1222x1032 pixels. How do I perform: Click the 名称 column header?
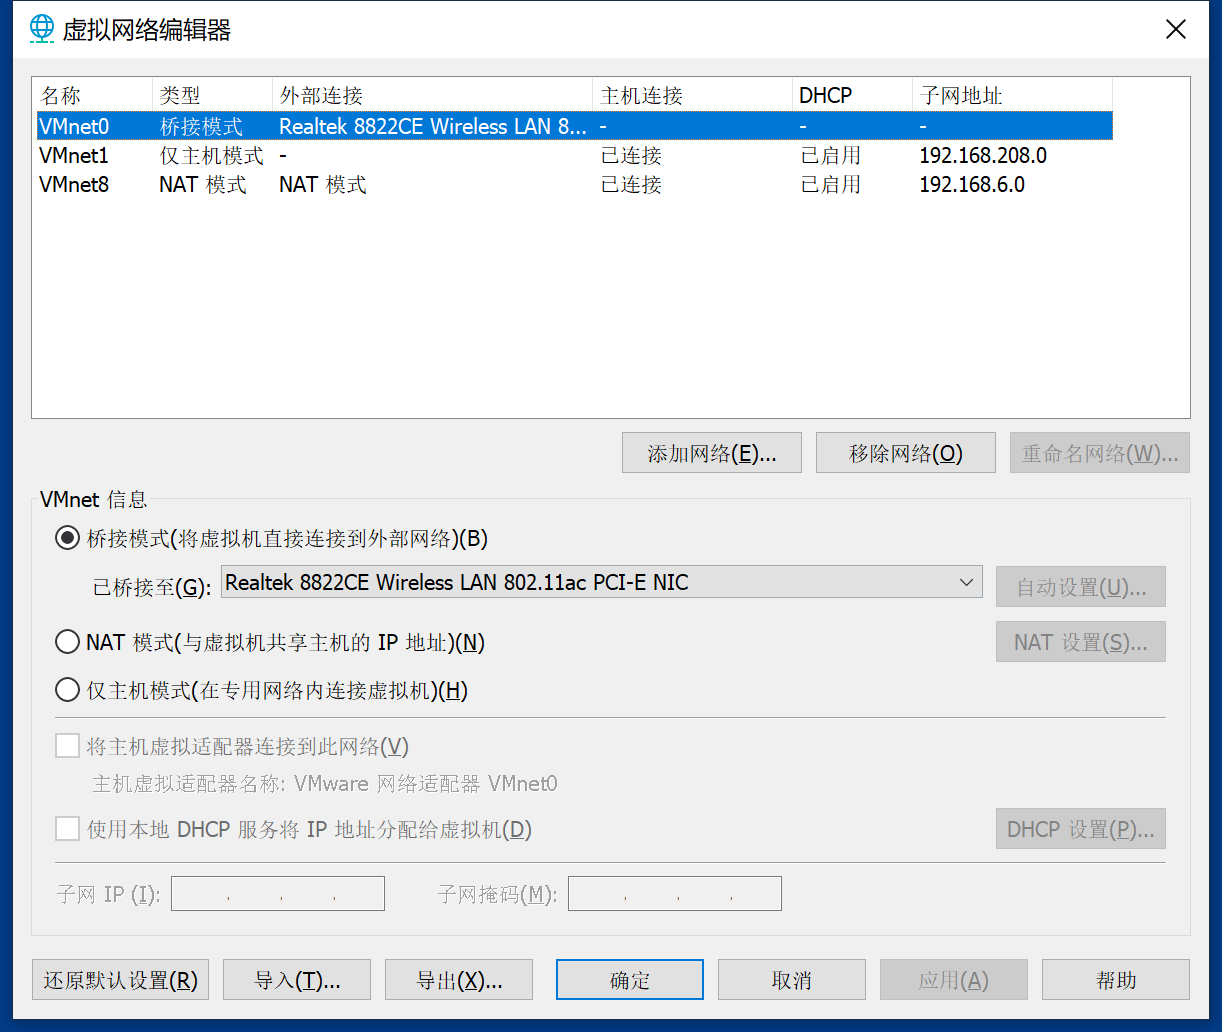93,95
